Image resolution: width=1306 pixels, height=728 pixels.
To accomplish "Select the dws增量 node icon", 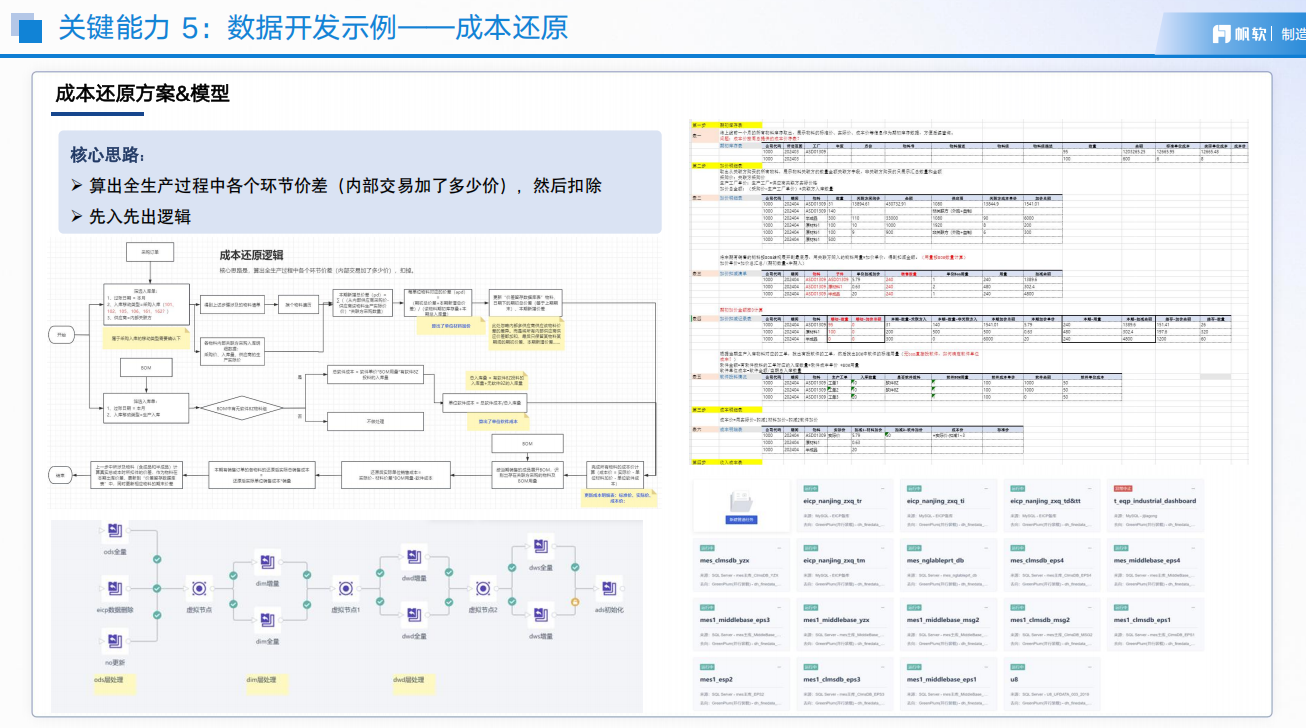I will [540, 617].
